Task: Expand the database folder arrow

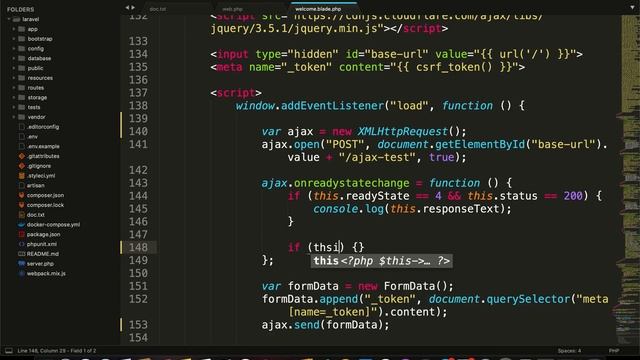Action: click(14, 58)
